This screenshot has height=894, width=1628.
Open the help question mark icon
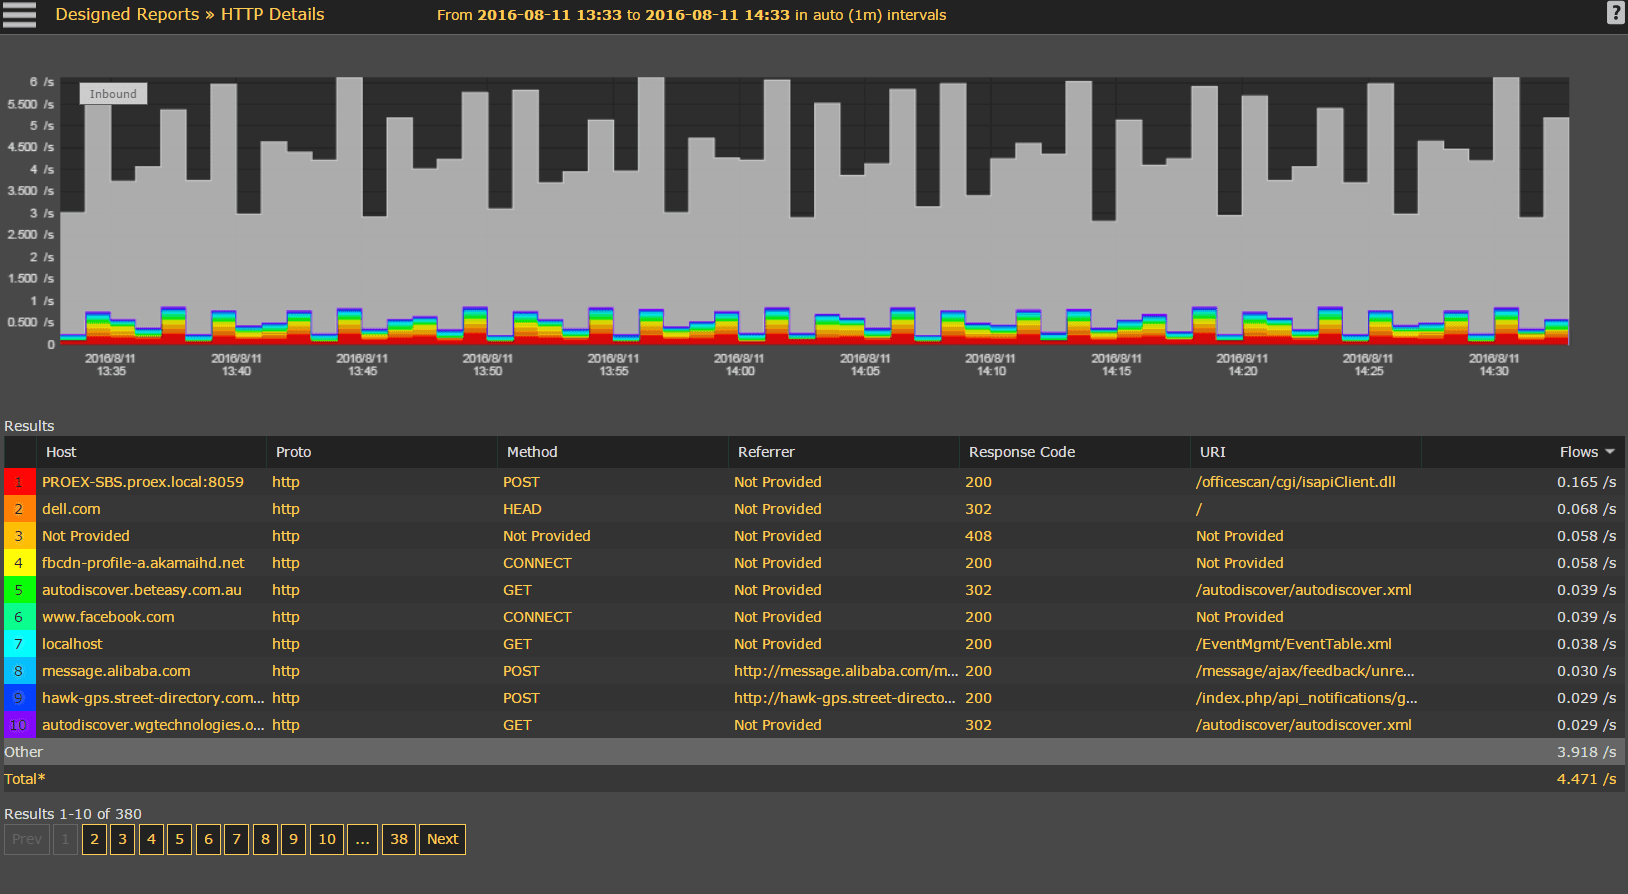click(x=1616, y=13)
